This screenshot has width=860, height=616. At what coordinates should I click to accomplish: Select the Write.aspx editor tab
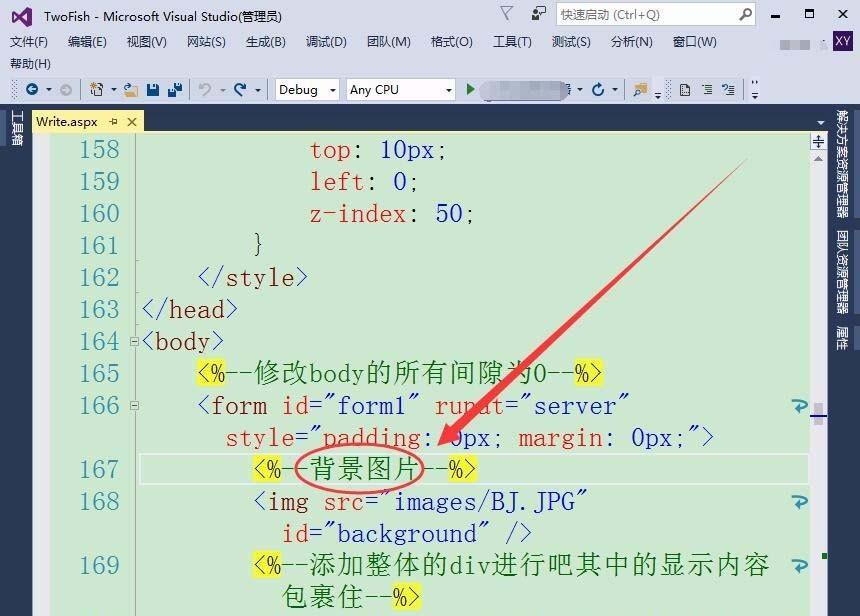[x=67, y=121]
